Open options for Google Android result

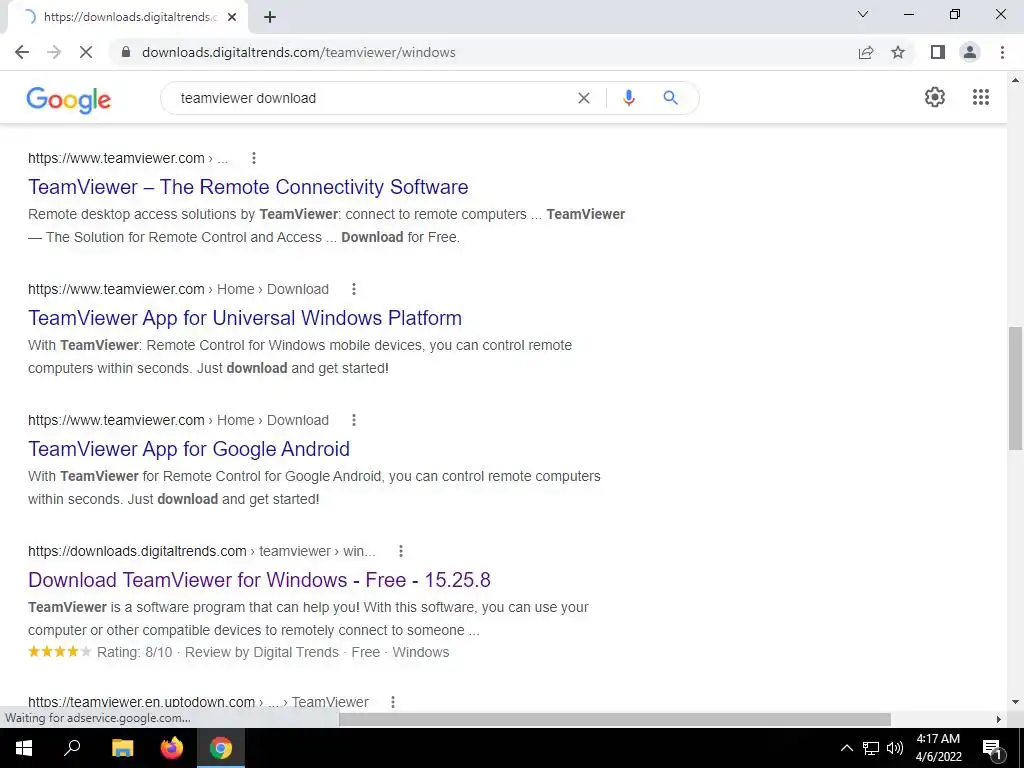coord(354,420)
